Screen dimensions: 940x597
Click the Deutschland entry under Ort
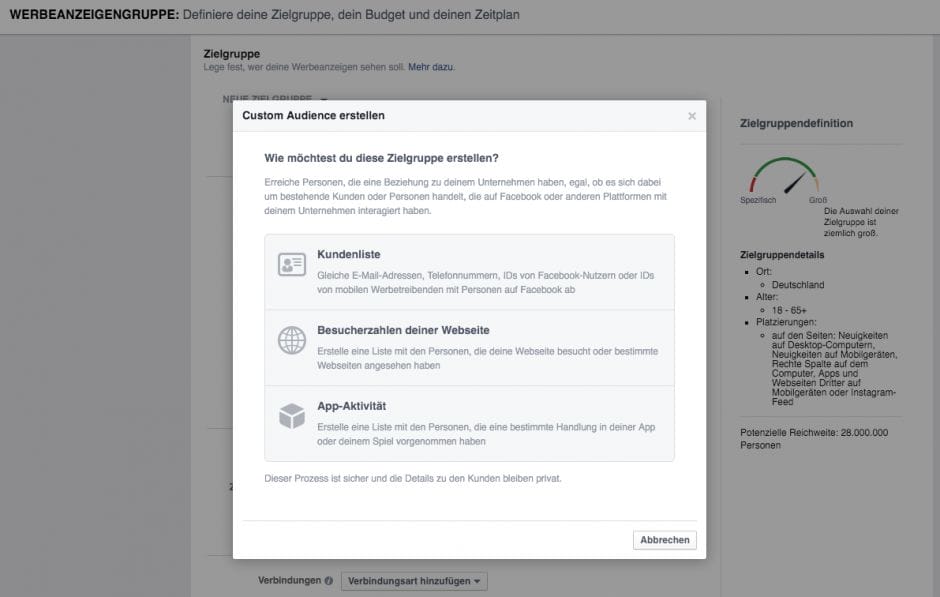click(799, 284)
